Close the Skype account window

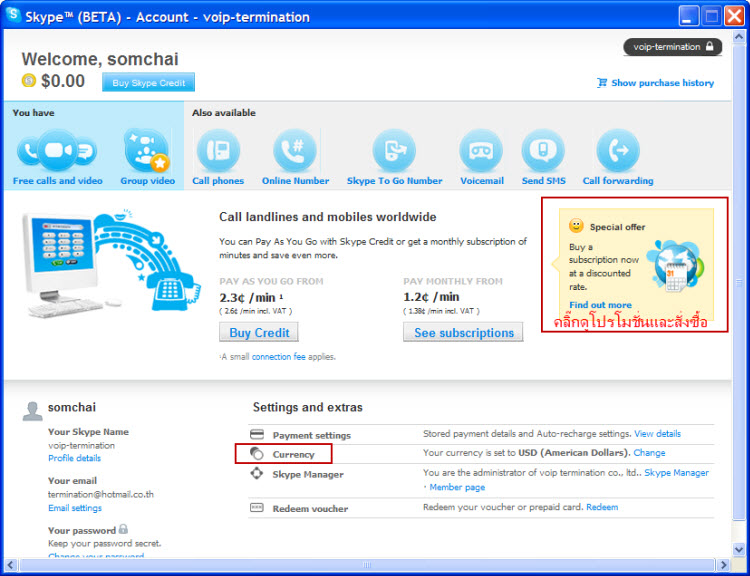click(734, 16)
